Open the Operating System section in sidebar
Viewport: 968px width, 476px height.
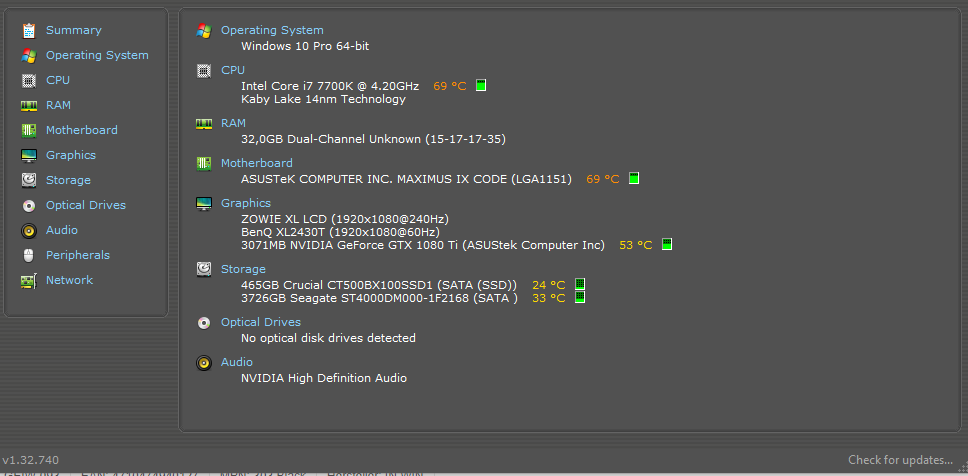tap(97, 55)
